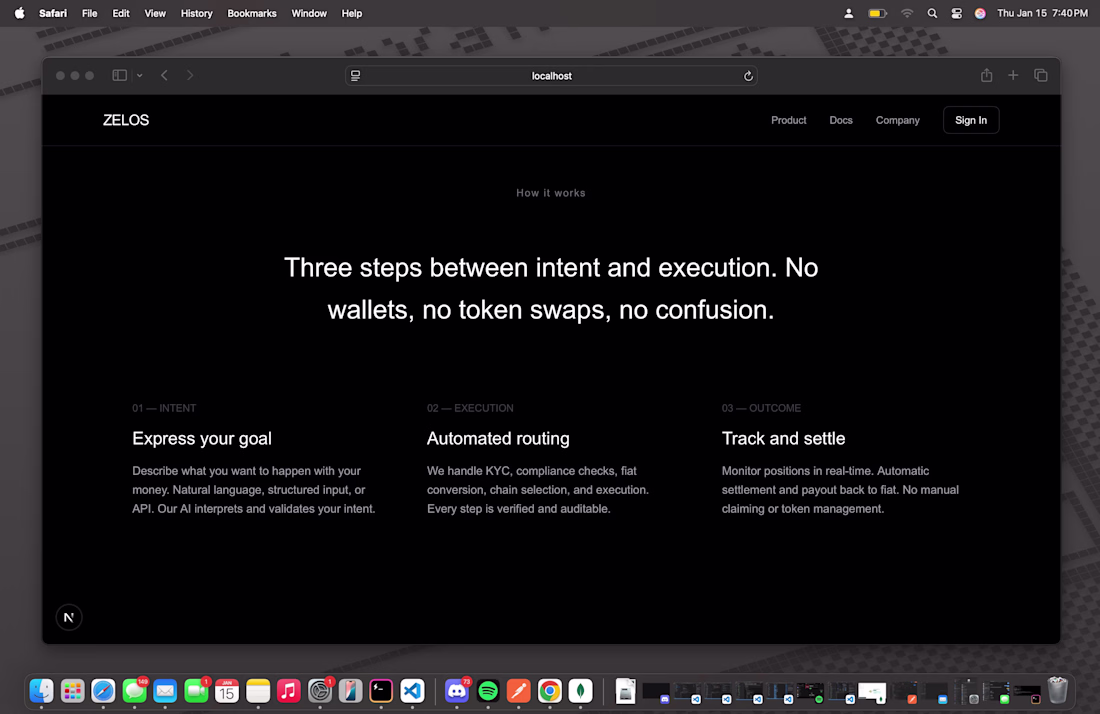Screen dimensions: 1100x714
Task: Check the battery status icon
Action: click(878, 13)
